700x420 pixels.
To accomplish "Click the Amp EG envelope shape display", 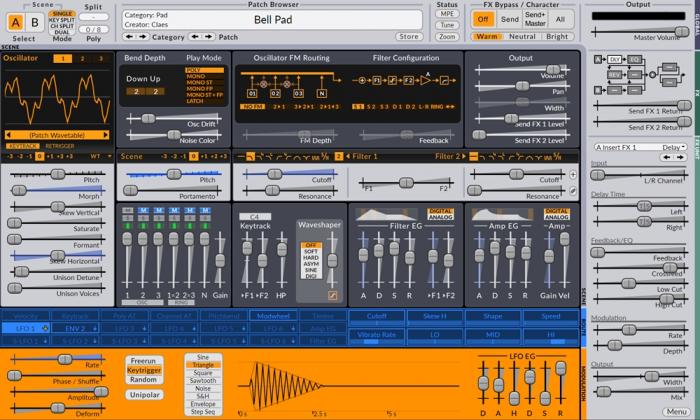I will [503, 215].
